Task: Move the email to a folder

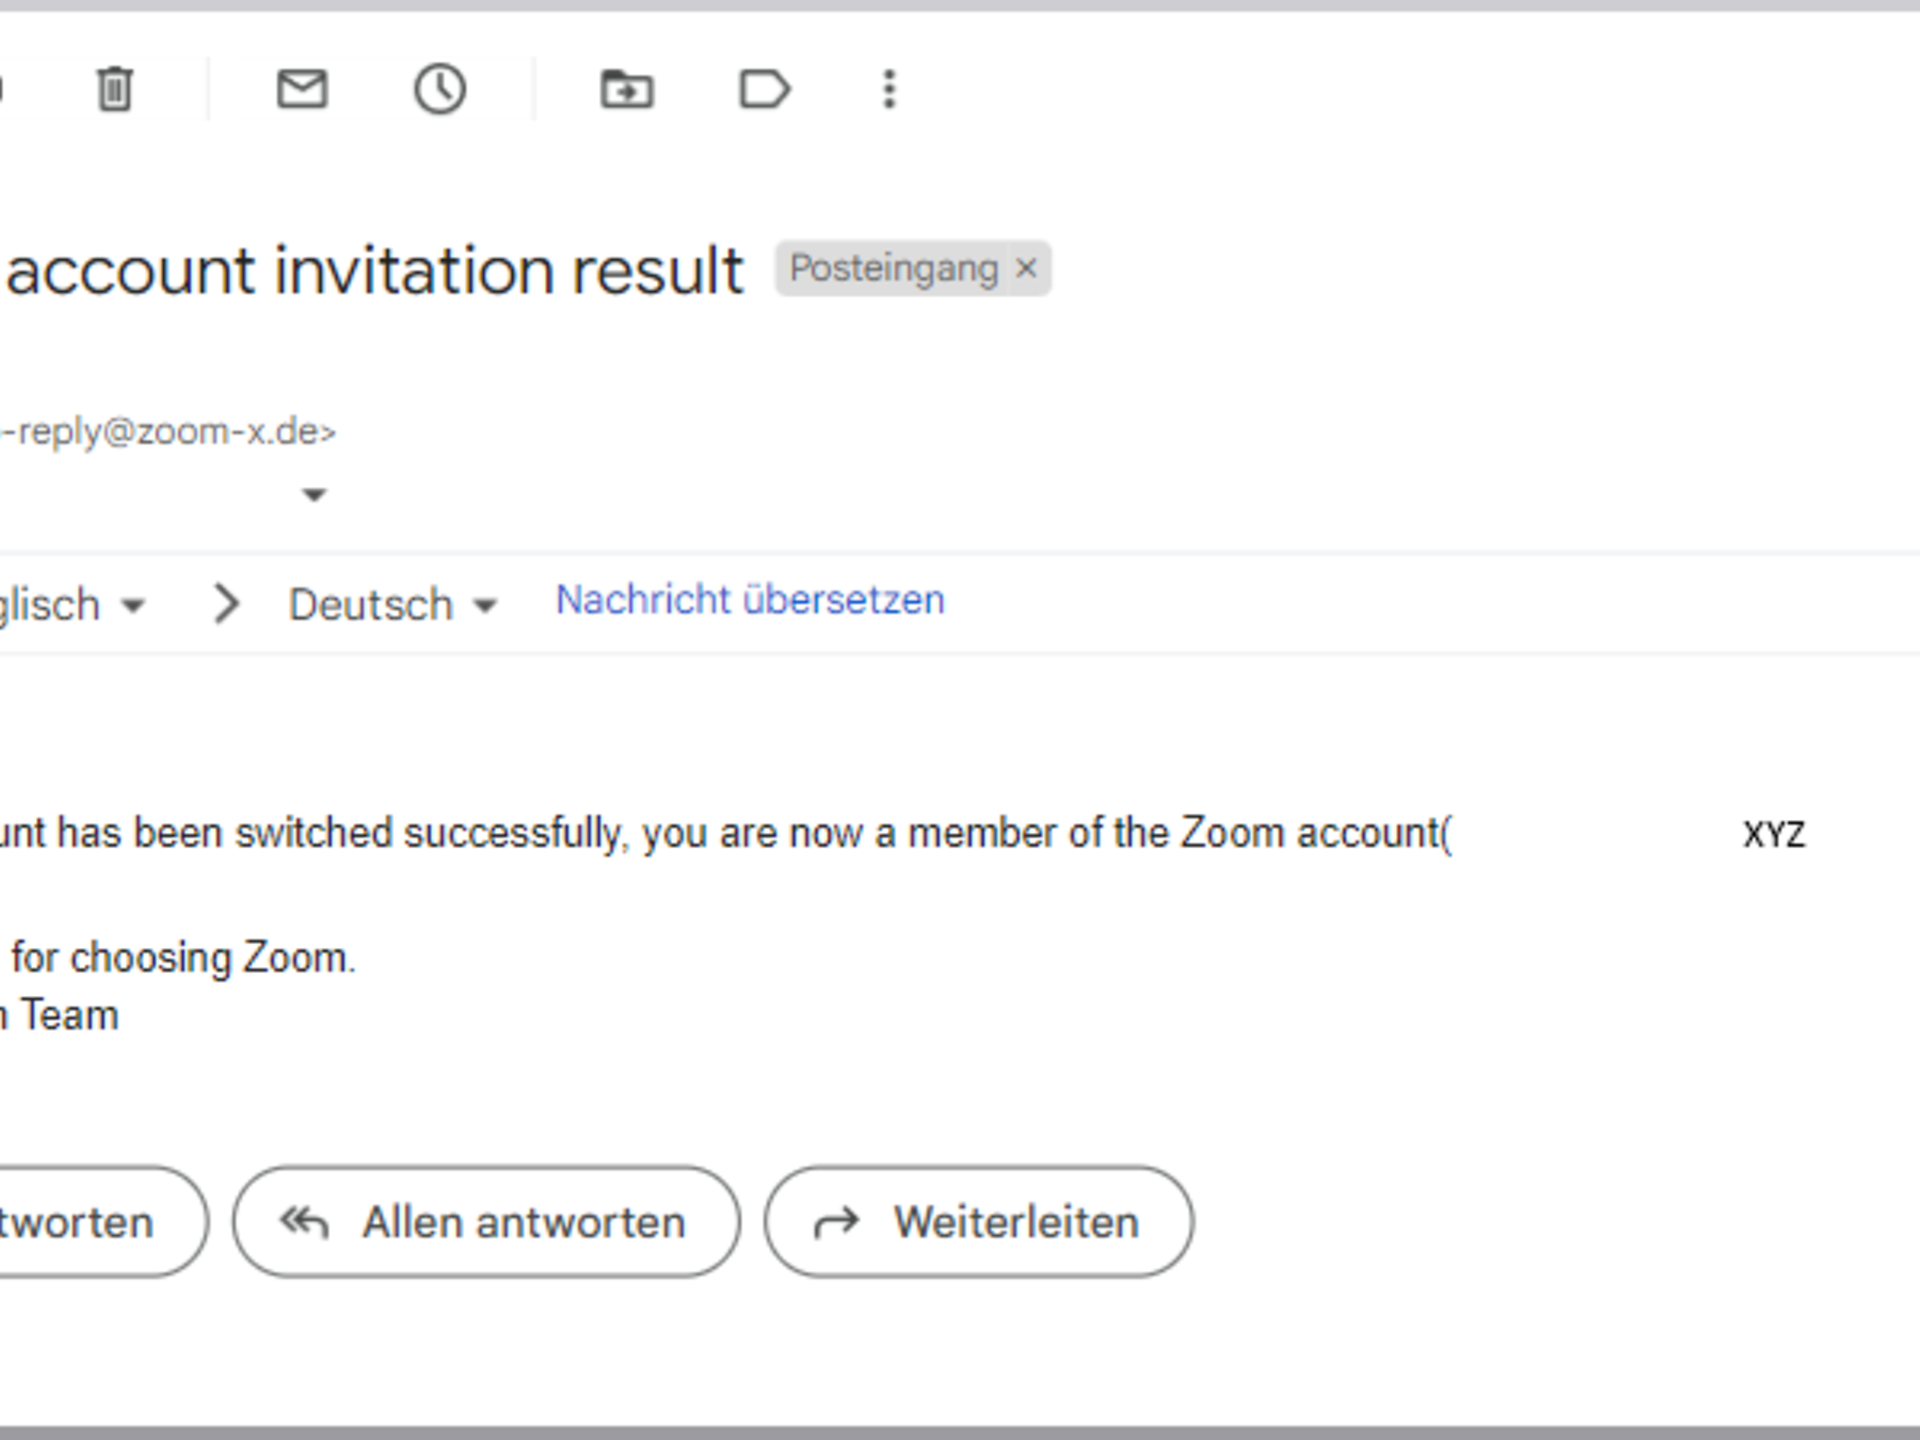Action: (x=628, y=88)
